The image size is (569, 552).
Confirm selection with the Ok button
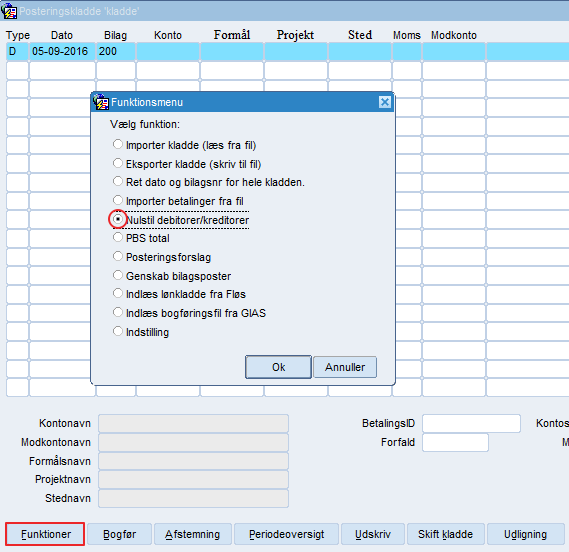pyautogui.click(x=278, y=367)
